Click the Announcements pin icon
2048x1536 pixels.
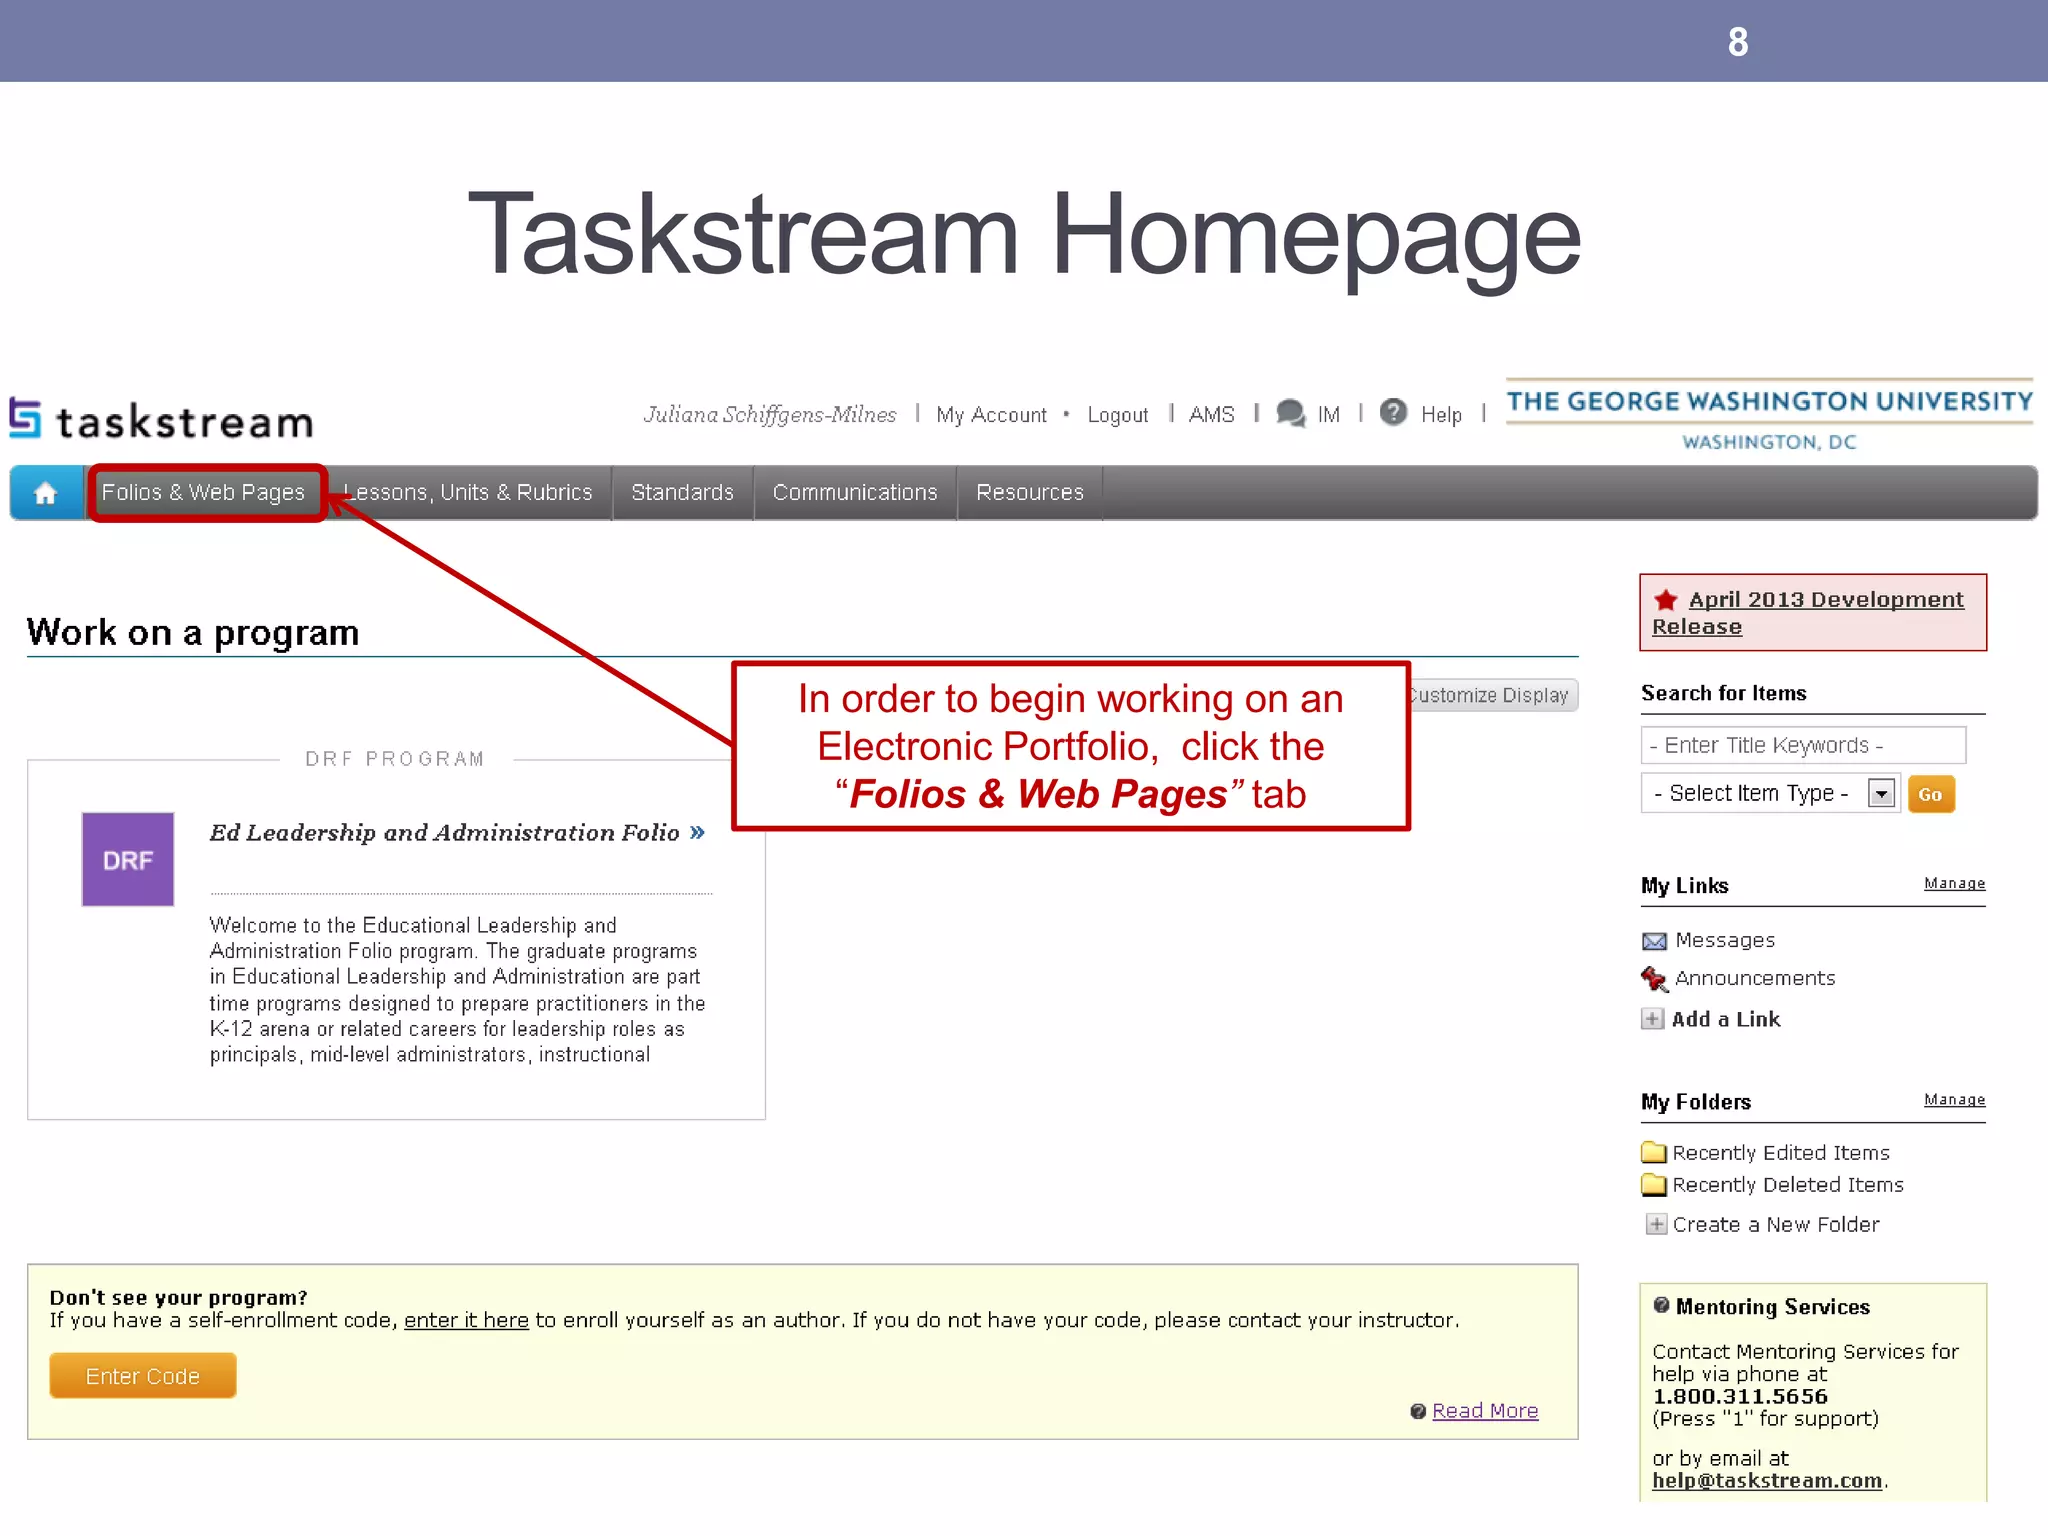coord(1654,979)
